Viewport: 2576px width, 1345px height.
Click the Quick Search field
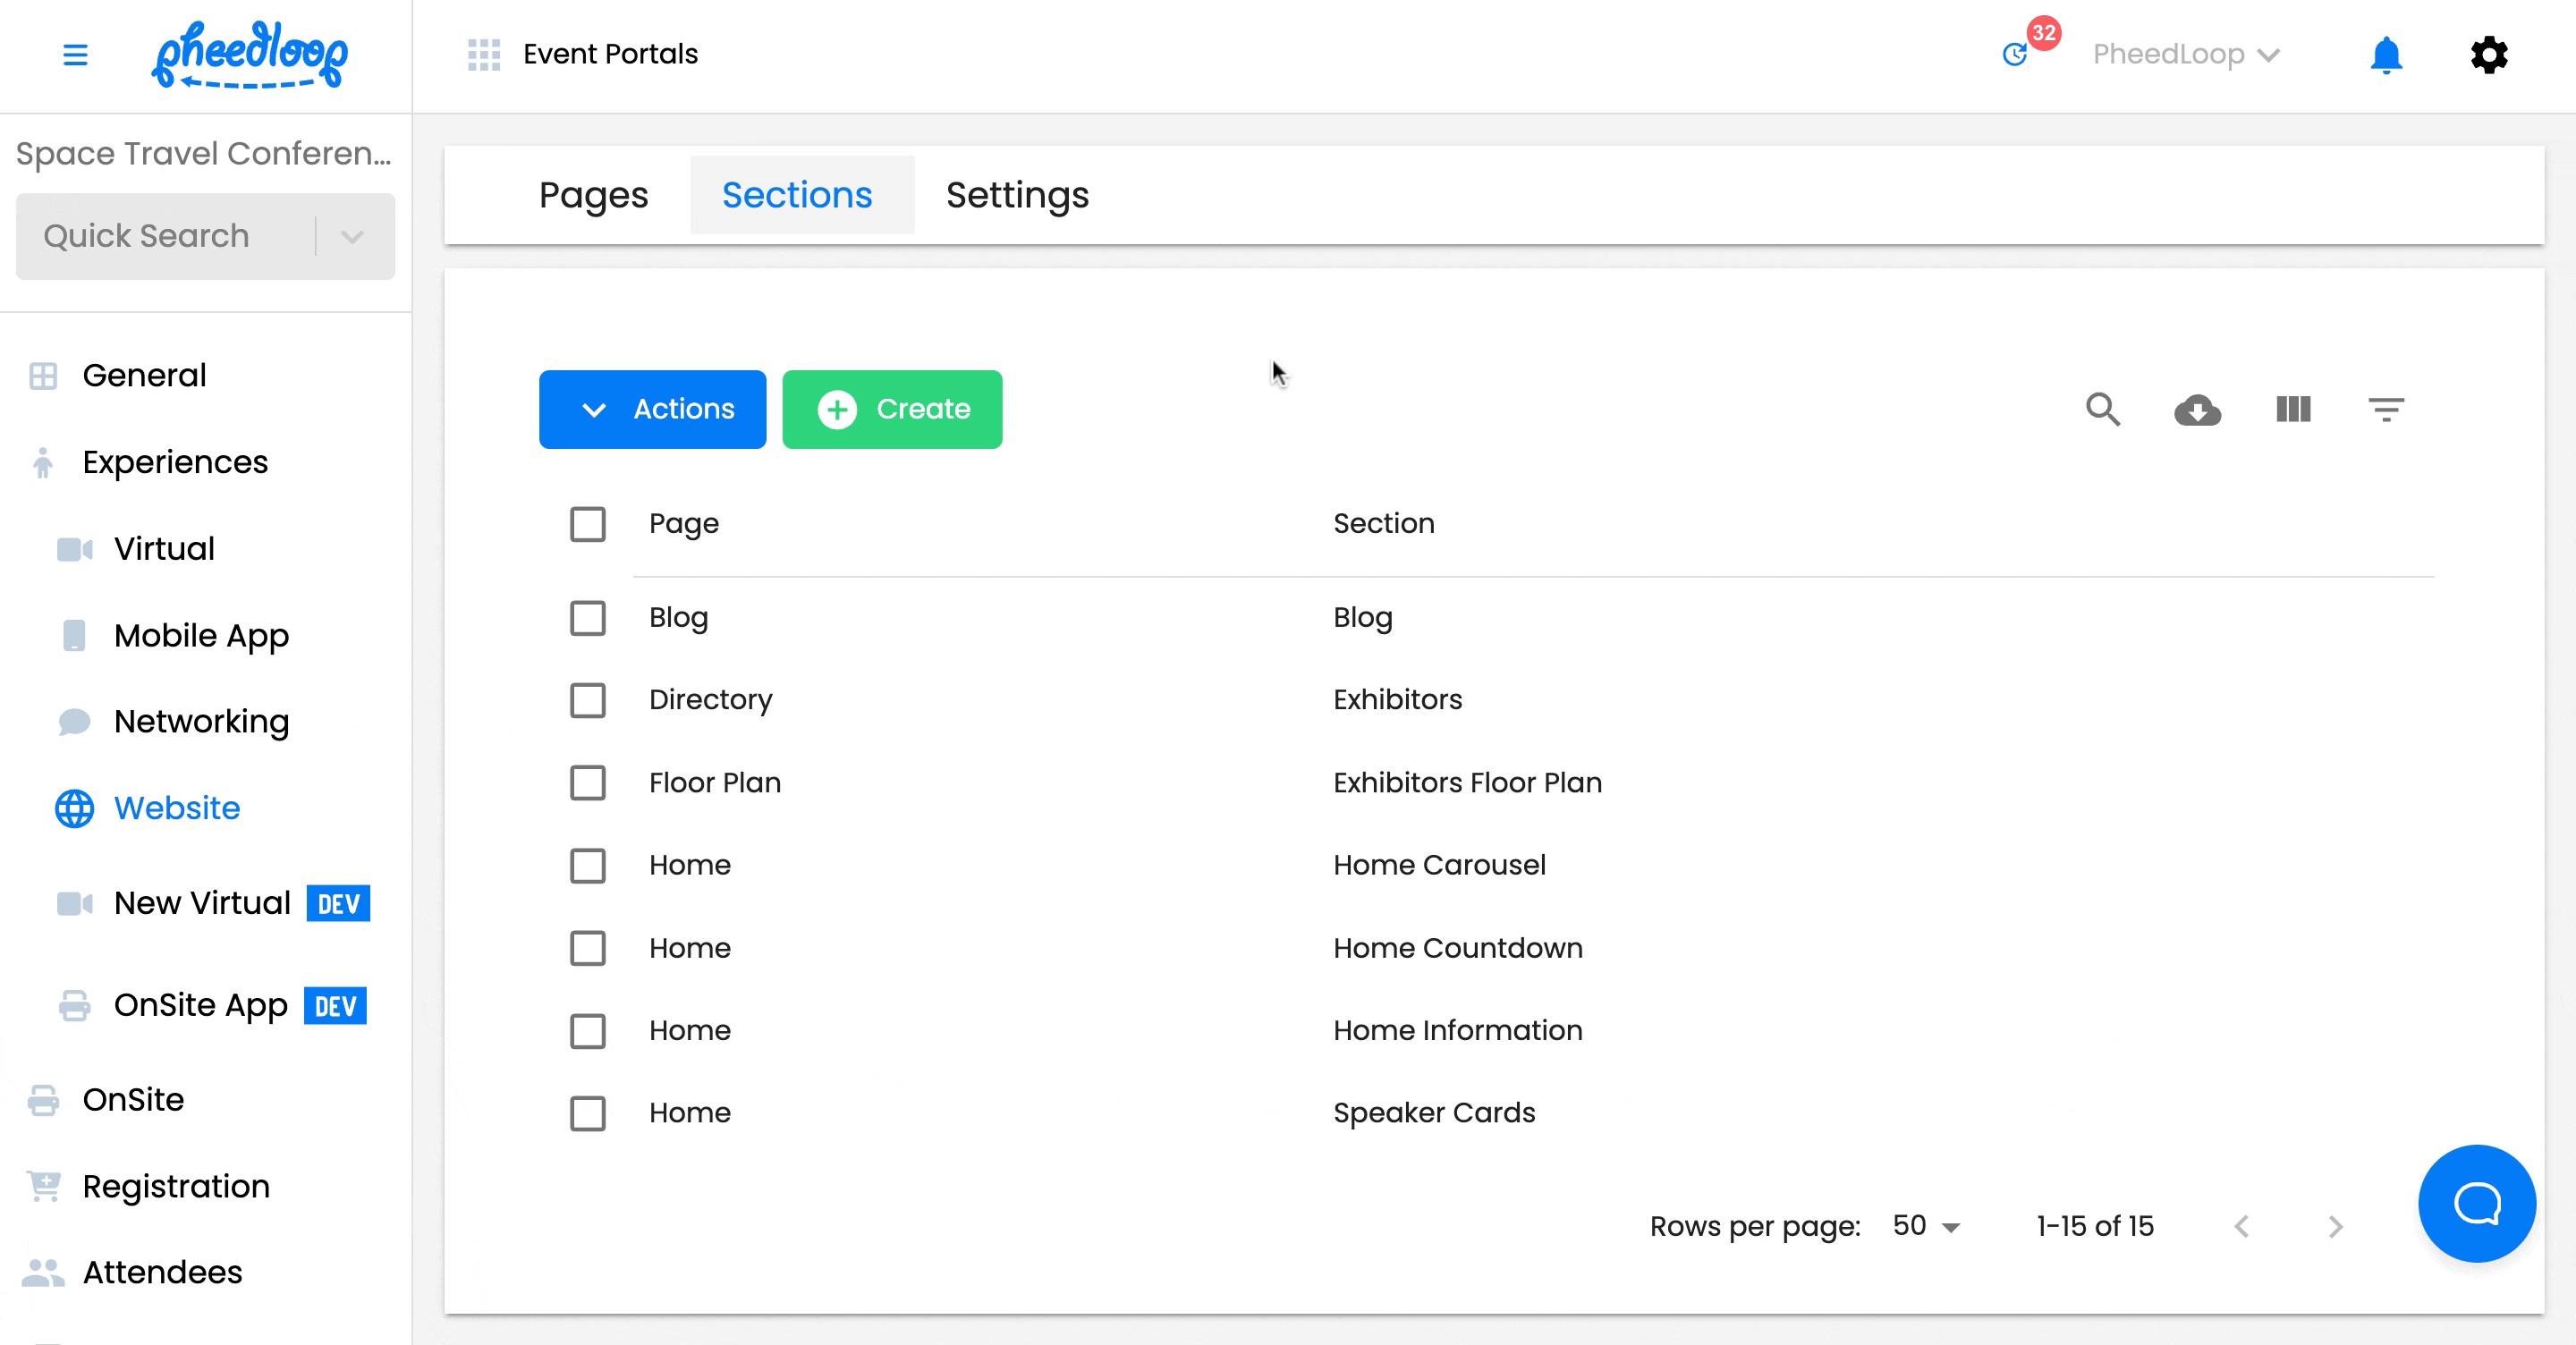165,236
